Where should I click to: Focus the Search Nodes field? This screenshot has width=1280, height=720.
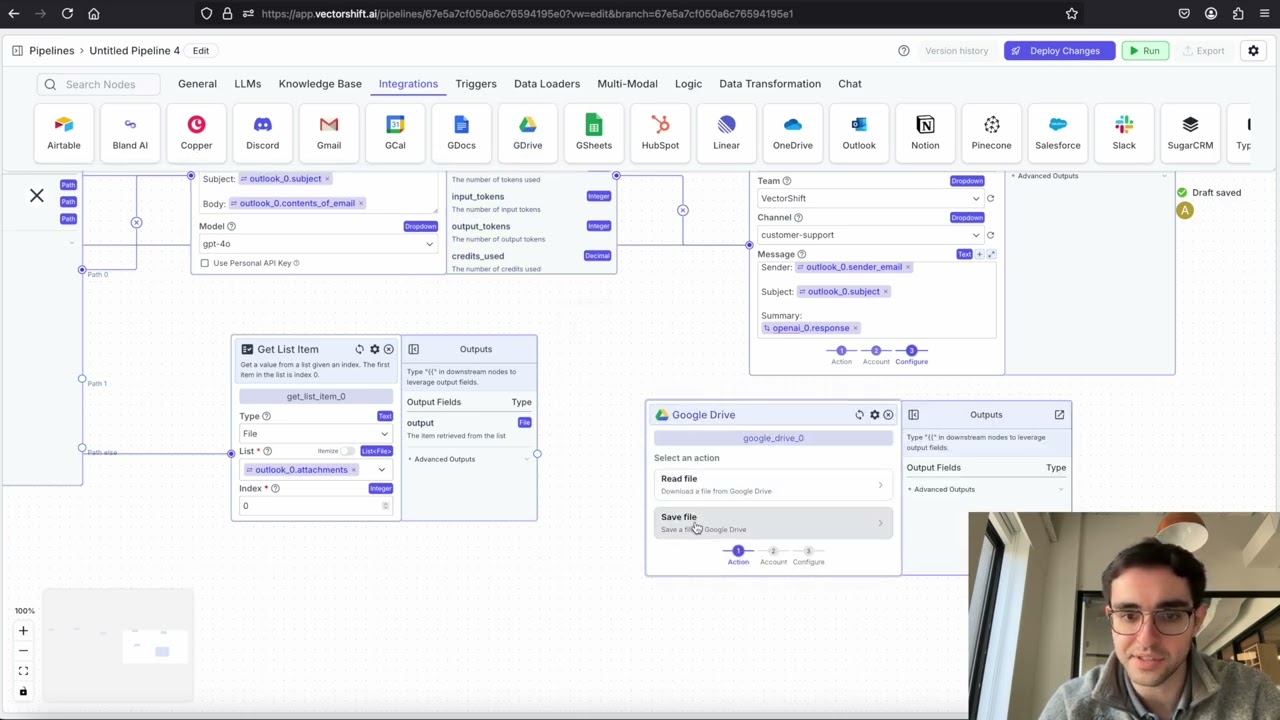pos(98,84)
